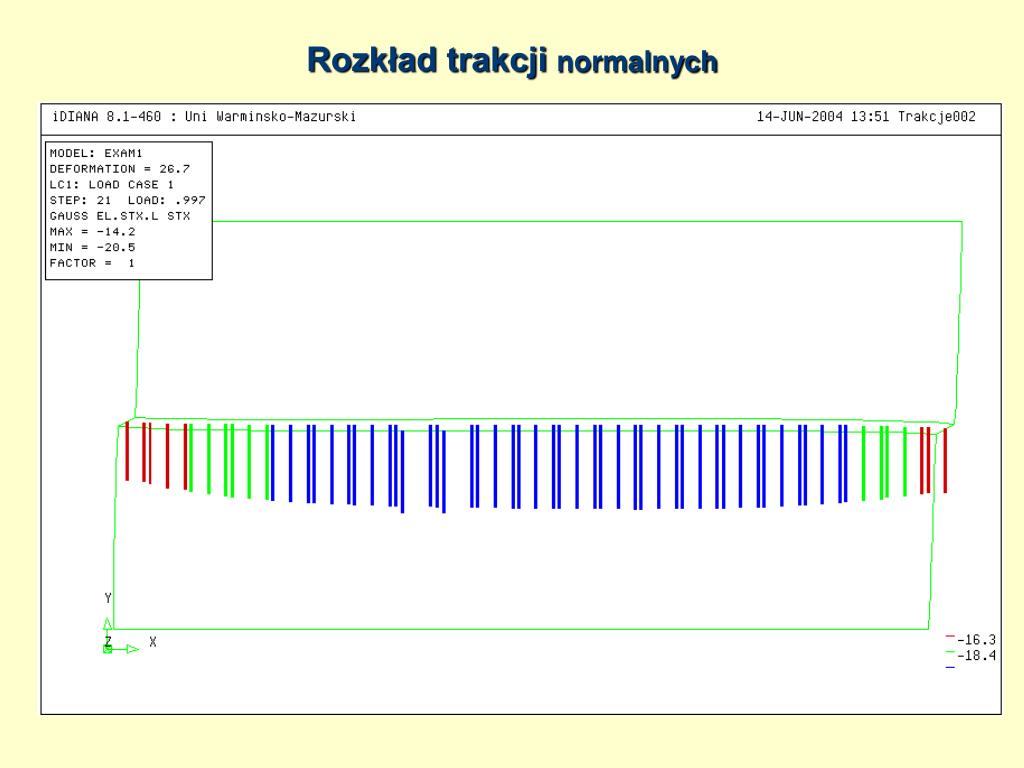Click the red legend marker at -16.3

950,636
